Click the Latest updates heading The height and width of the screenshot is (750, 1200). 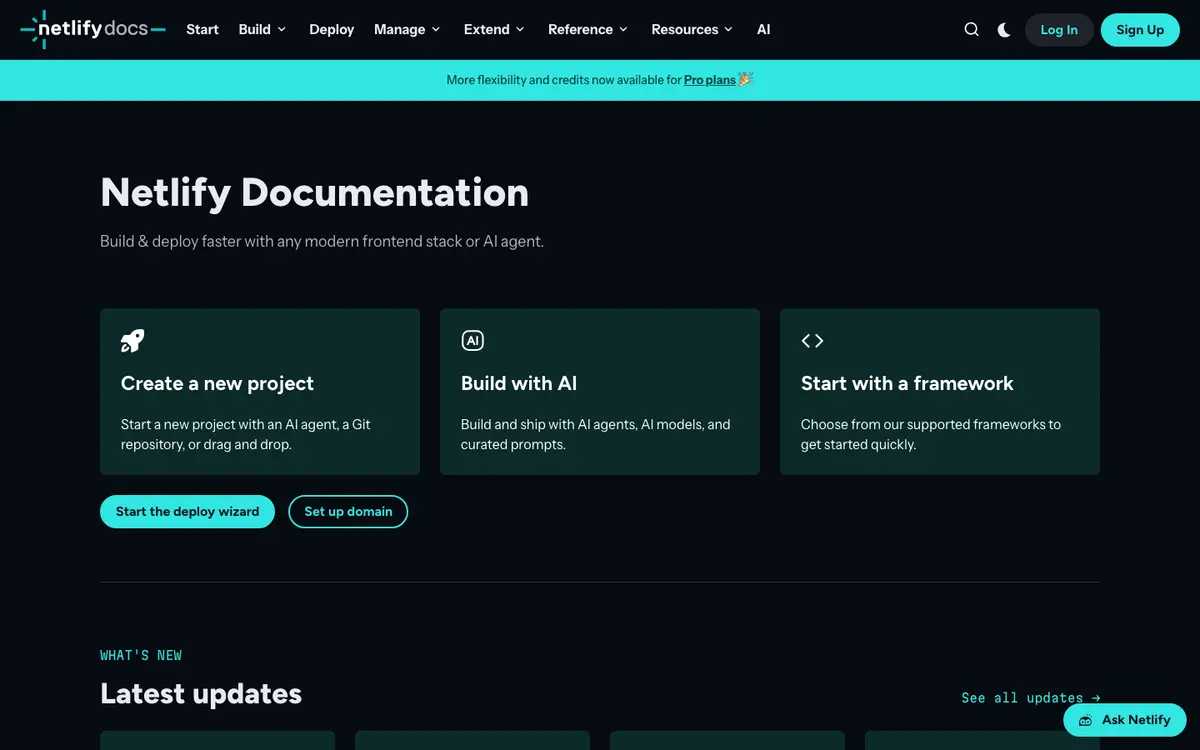pos(201,693)
